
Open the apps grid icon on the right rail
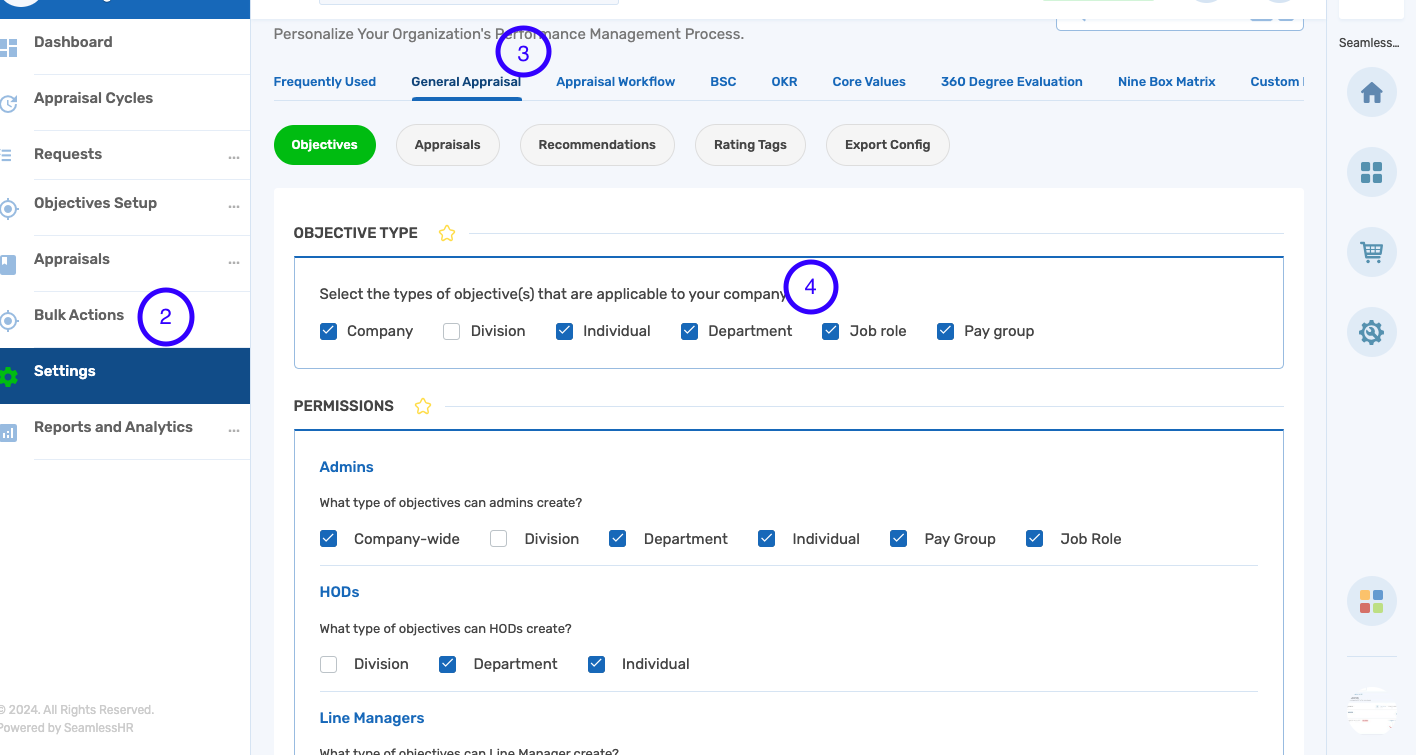point(1371,172)
